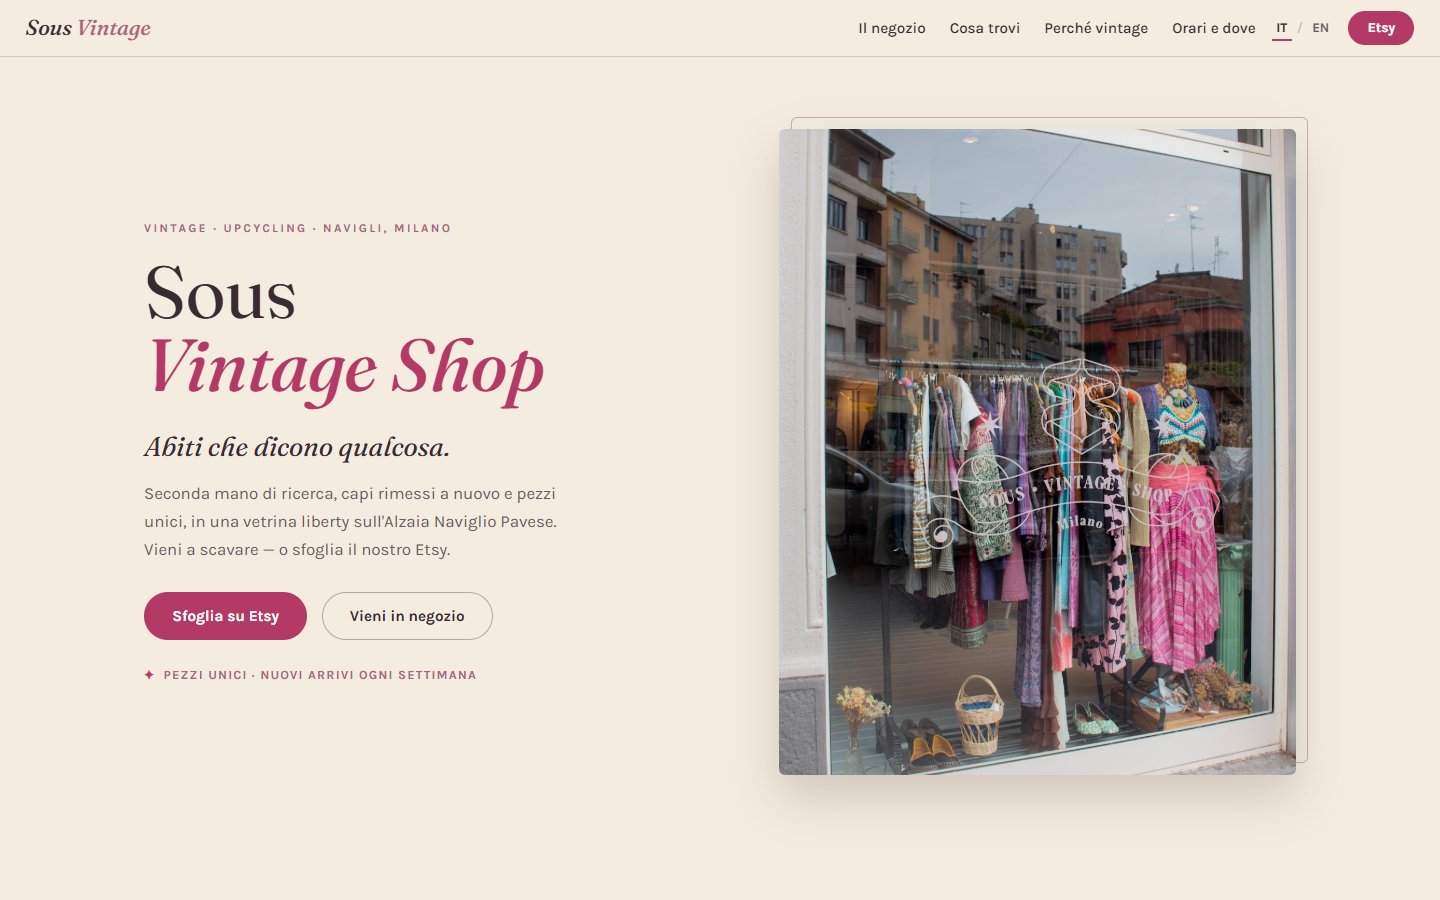The image size is (1440, 900).
Task: Select the Vieni in negozio outlined button
Action: [x=407, y=616]
